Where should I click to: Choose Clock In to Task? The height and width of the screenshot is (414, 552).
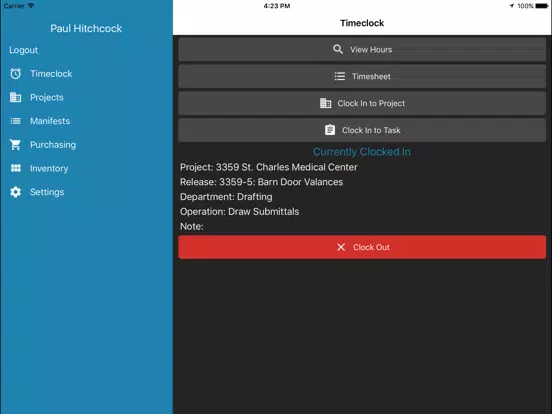pos(362,130)
